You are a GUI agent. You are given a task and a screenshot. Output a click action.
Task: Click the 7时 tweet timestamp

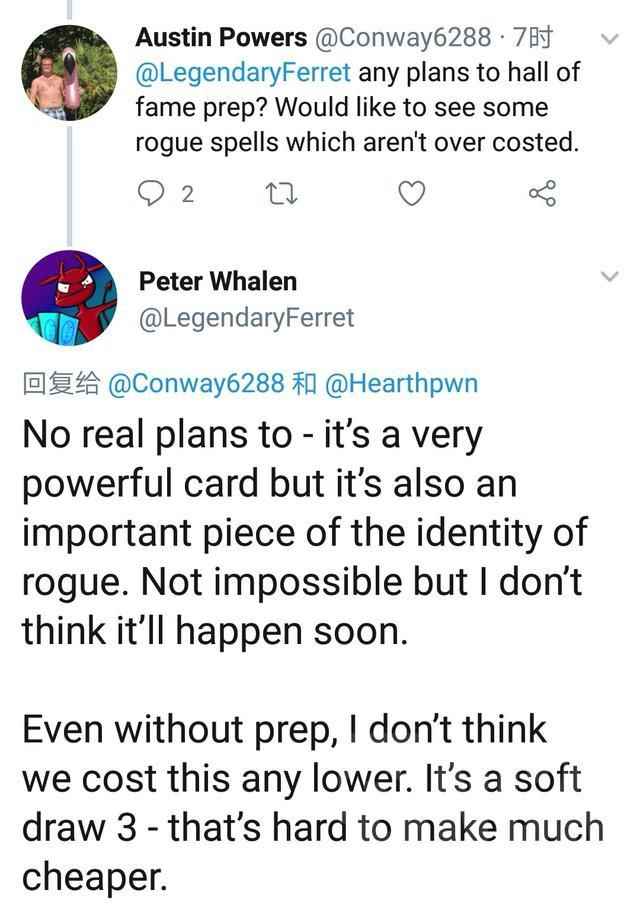(x=531, y=39)
